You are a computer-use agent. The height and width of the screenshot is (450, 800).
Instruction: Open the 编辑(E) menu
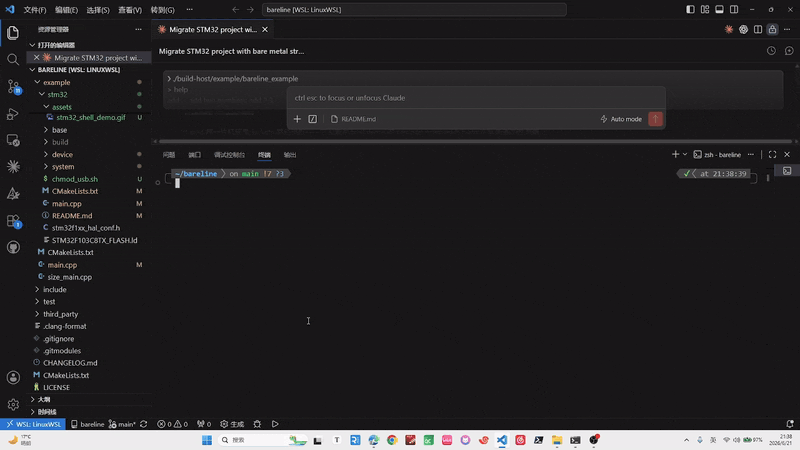click(66, 10)
